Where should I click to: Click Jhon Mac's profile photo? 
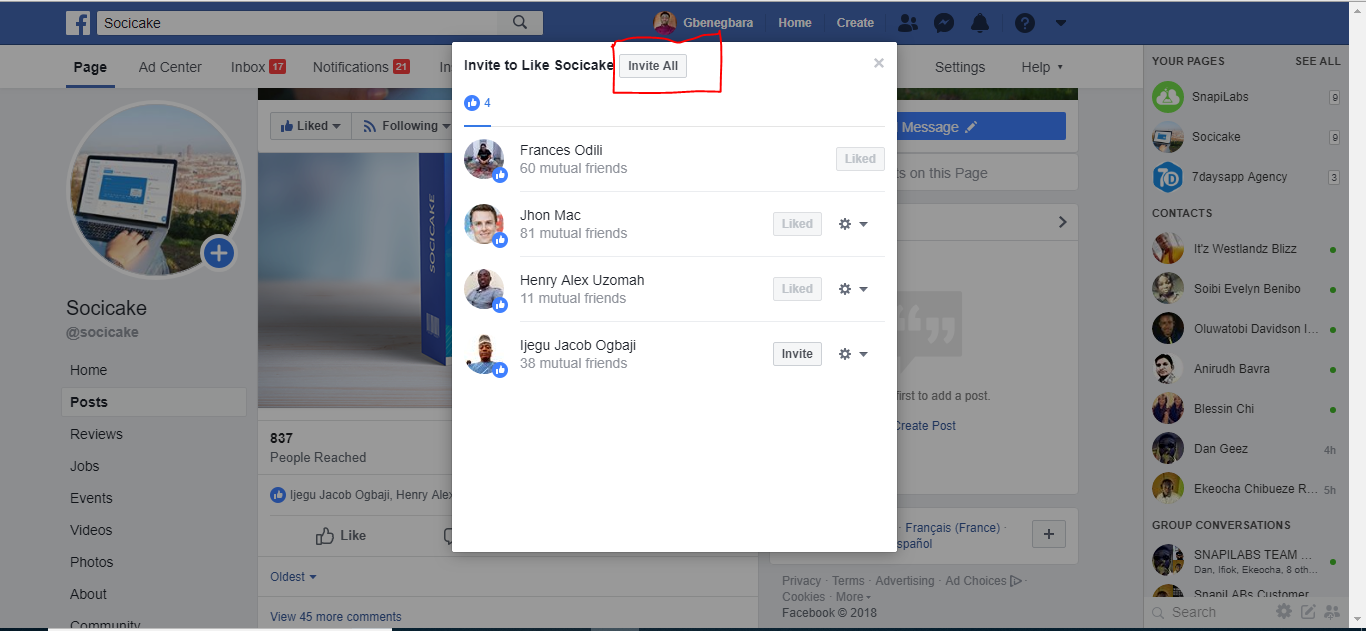pyautogui.click(x=484, y=224)
